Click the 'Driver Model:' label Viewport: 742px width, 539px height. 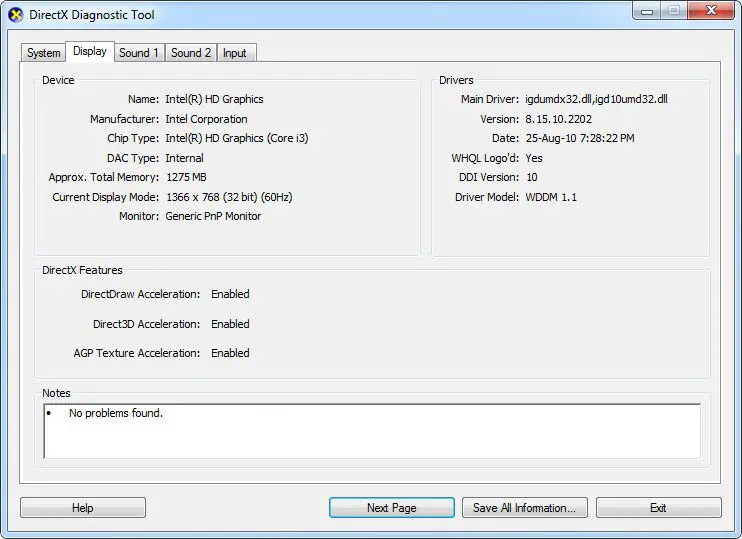click(487, 197)
